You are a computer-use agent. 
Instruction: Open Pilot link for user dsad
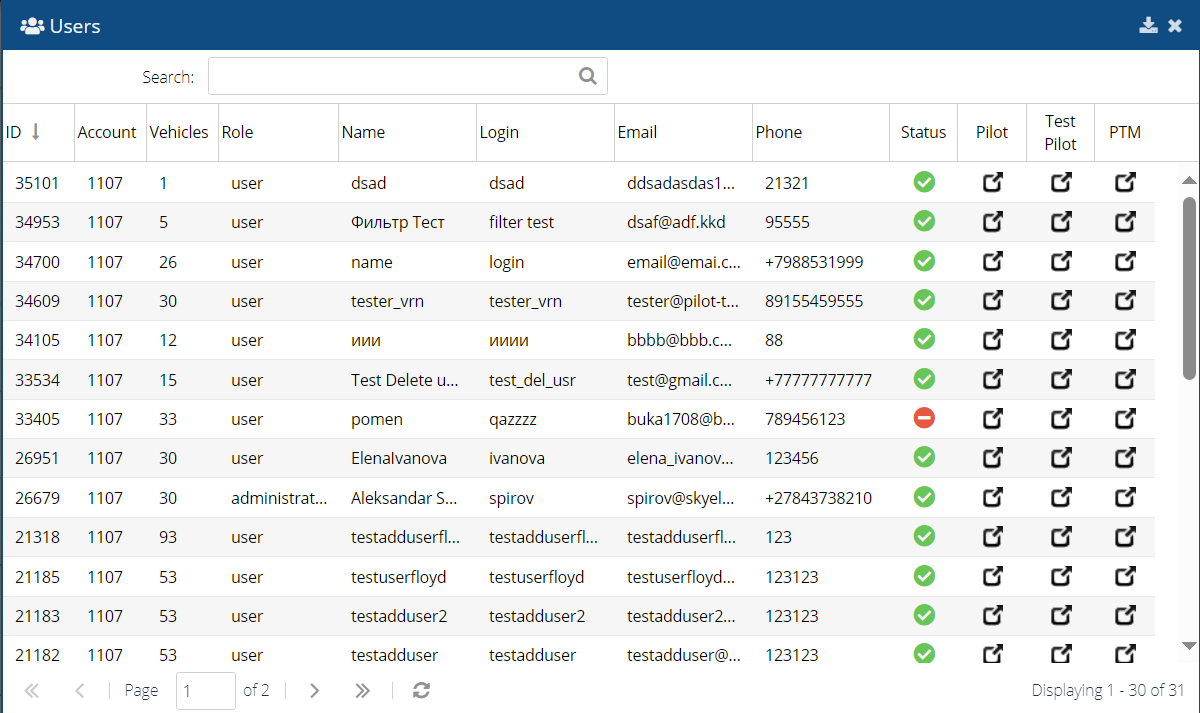click(x=992, y=183)
